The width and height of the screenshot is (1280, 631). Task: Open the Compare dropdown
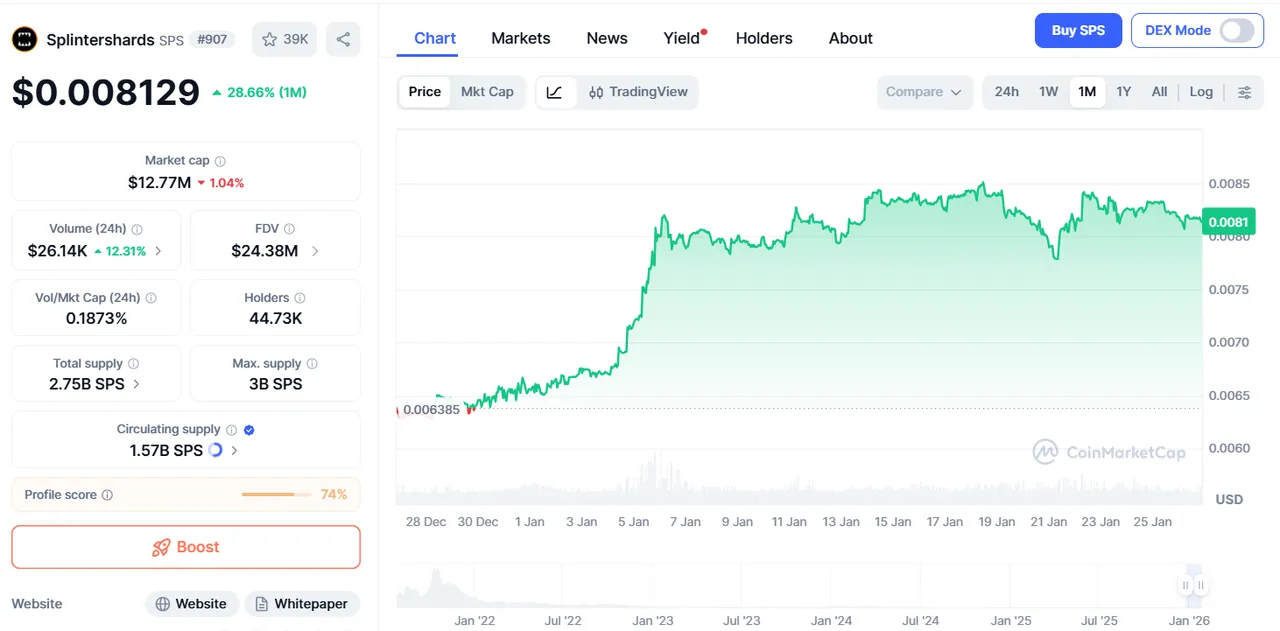click(924, 92)
